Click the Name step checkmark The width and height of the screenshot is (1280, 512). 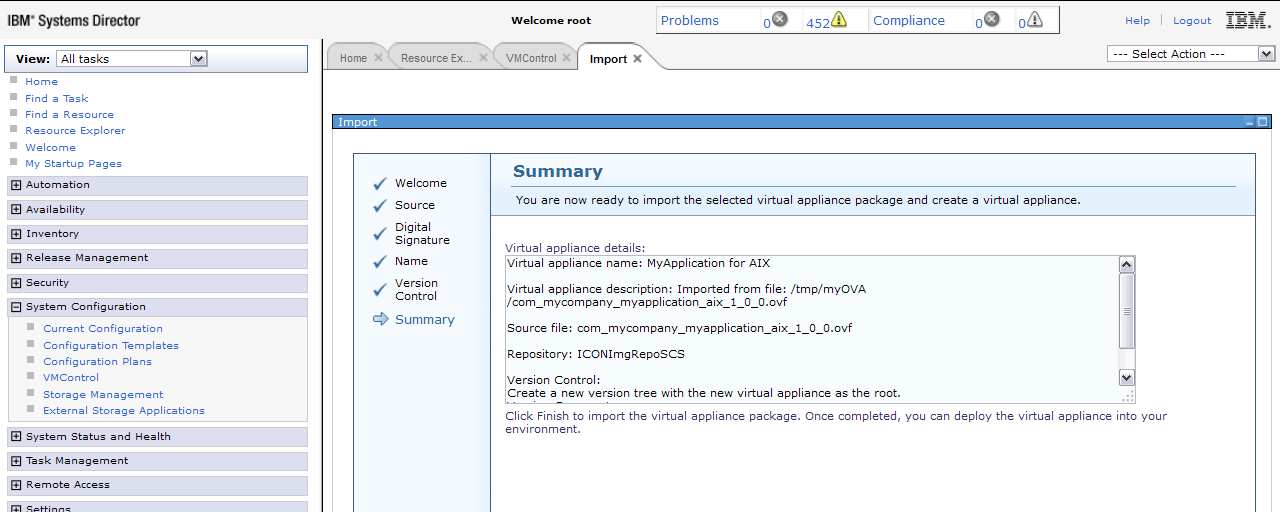click(x=379, y=262)
